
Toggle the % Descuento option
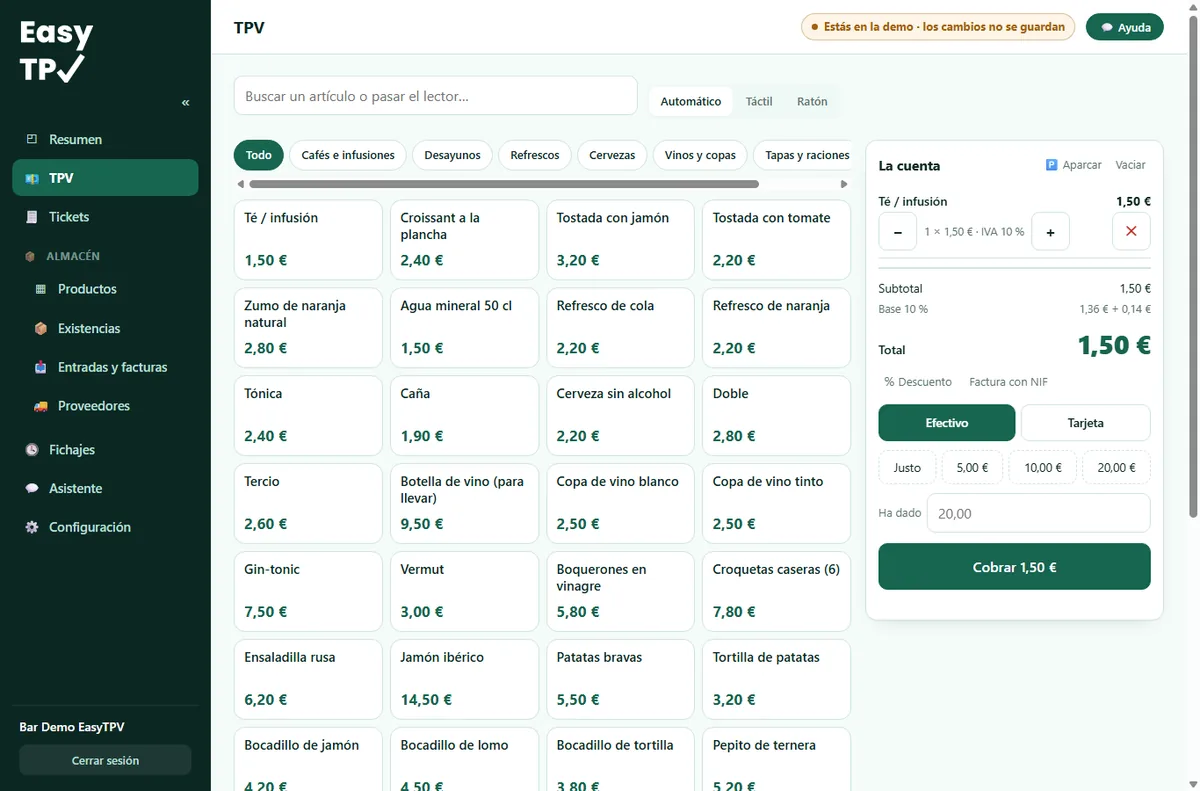pyautogui.click(x=918, y=382)
